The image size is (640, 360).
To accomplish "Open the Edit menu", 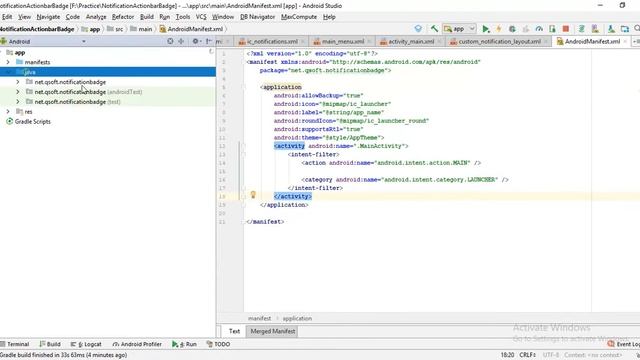I will point(7,17).
